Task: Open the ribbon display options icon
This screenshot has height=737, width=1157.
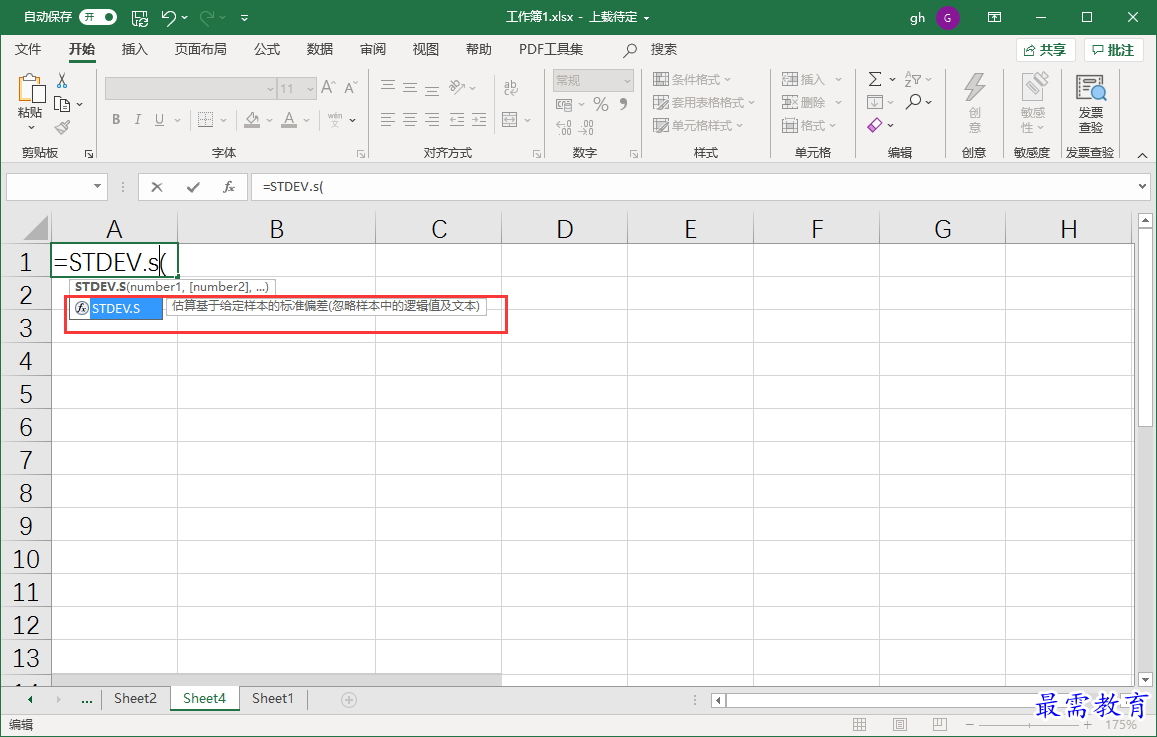Action: click(x=995, y=17)
